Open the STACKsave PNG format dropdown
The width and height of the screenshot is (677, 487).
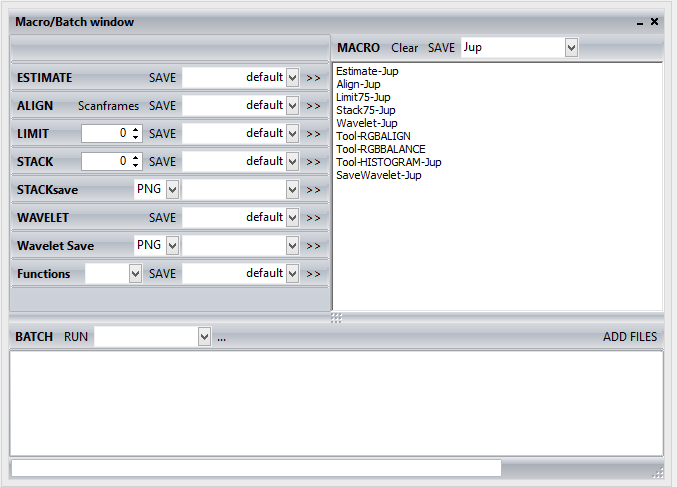click(172, 190)
